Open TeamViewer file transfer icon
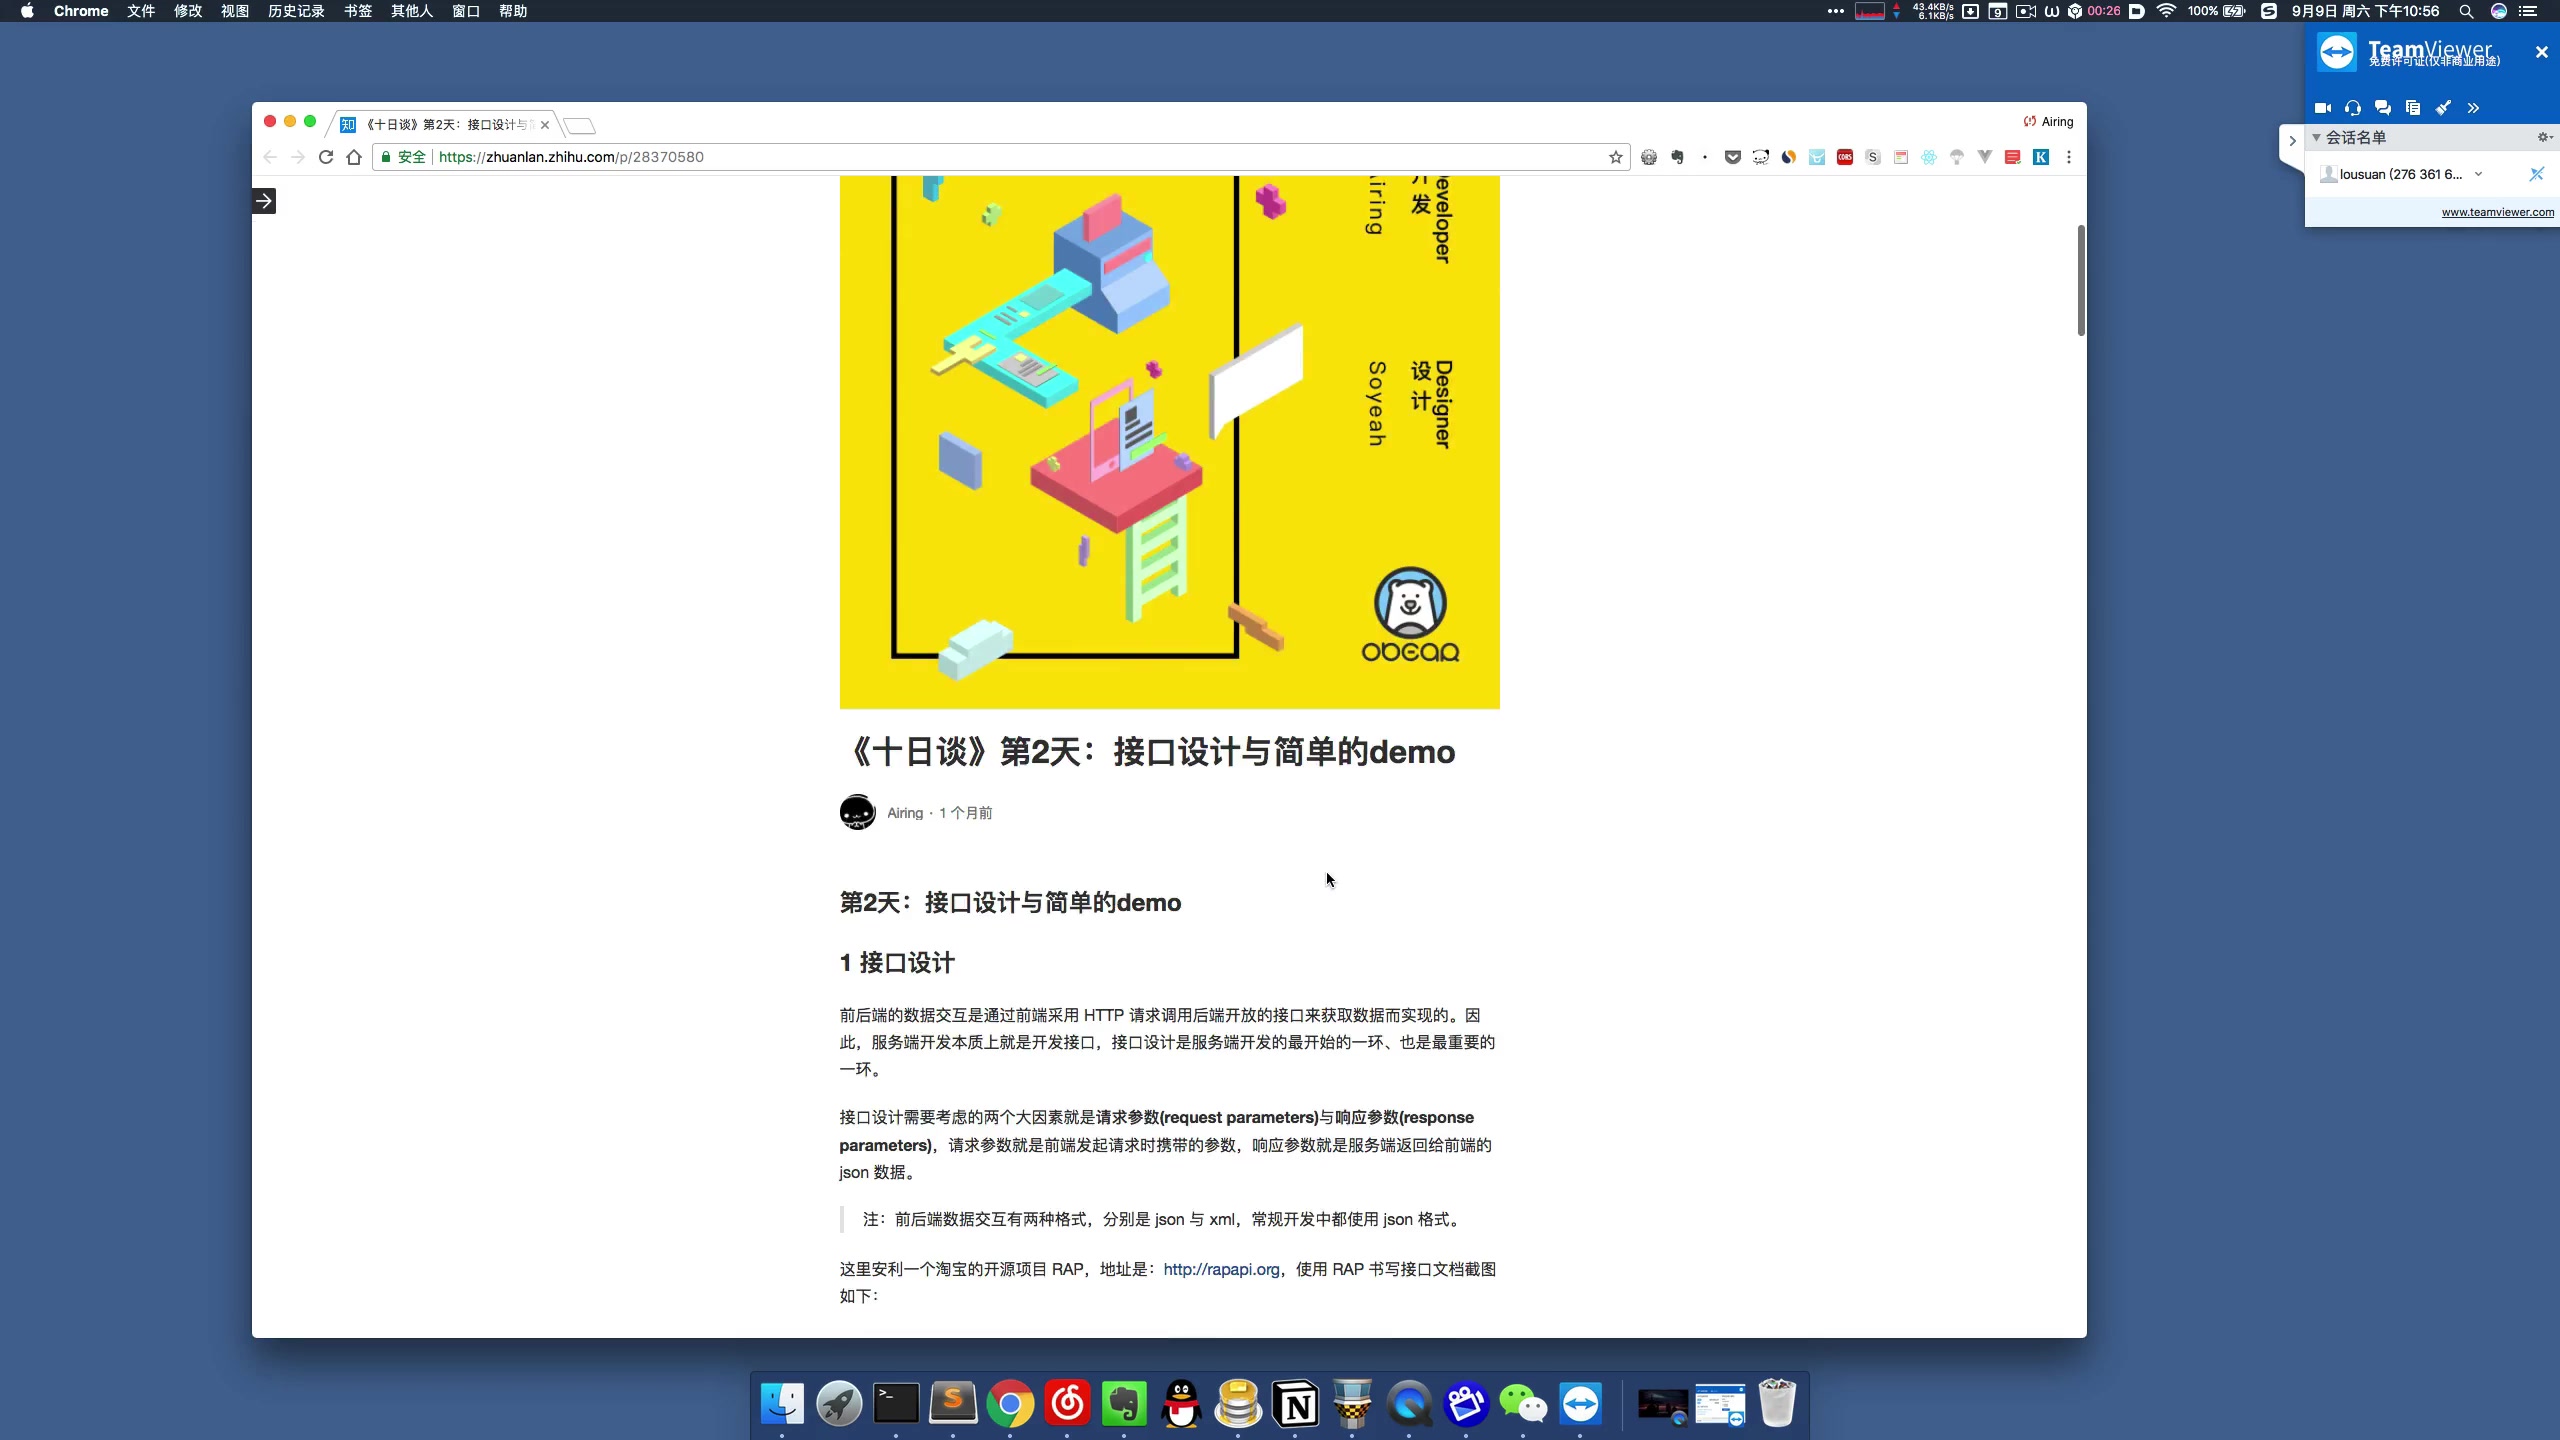Viewport: 2560px width, 1440px height. point(2413,108)
